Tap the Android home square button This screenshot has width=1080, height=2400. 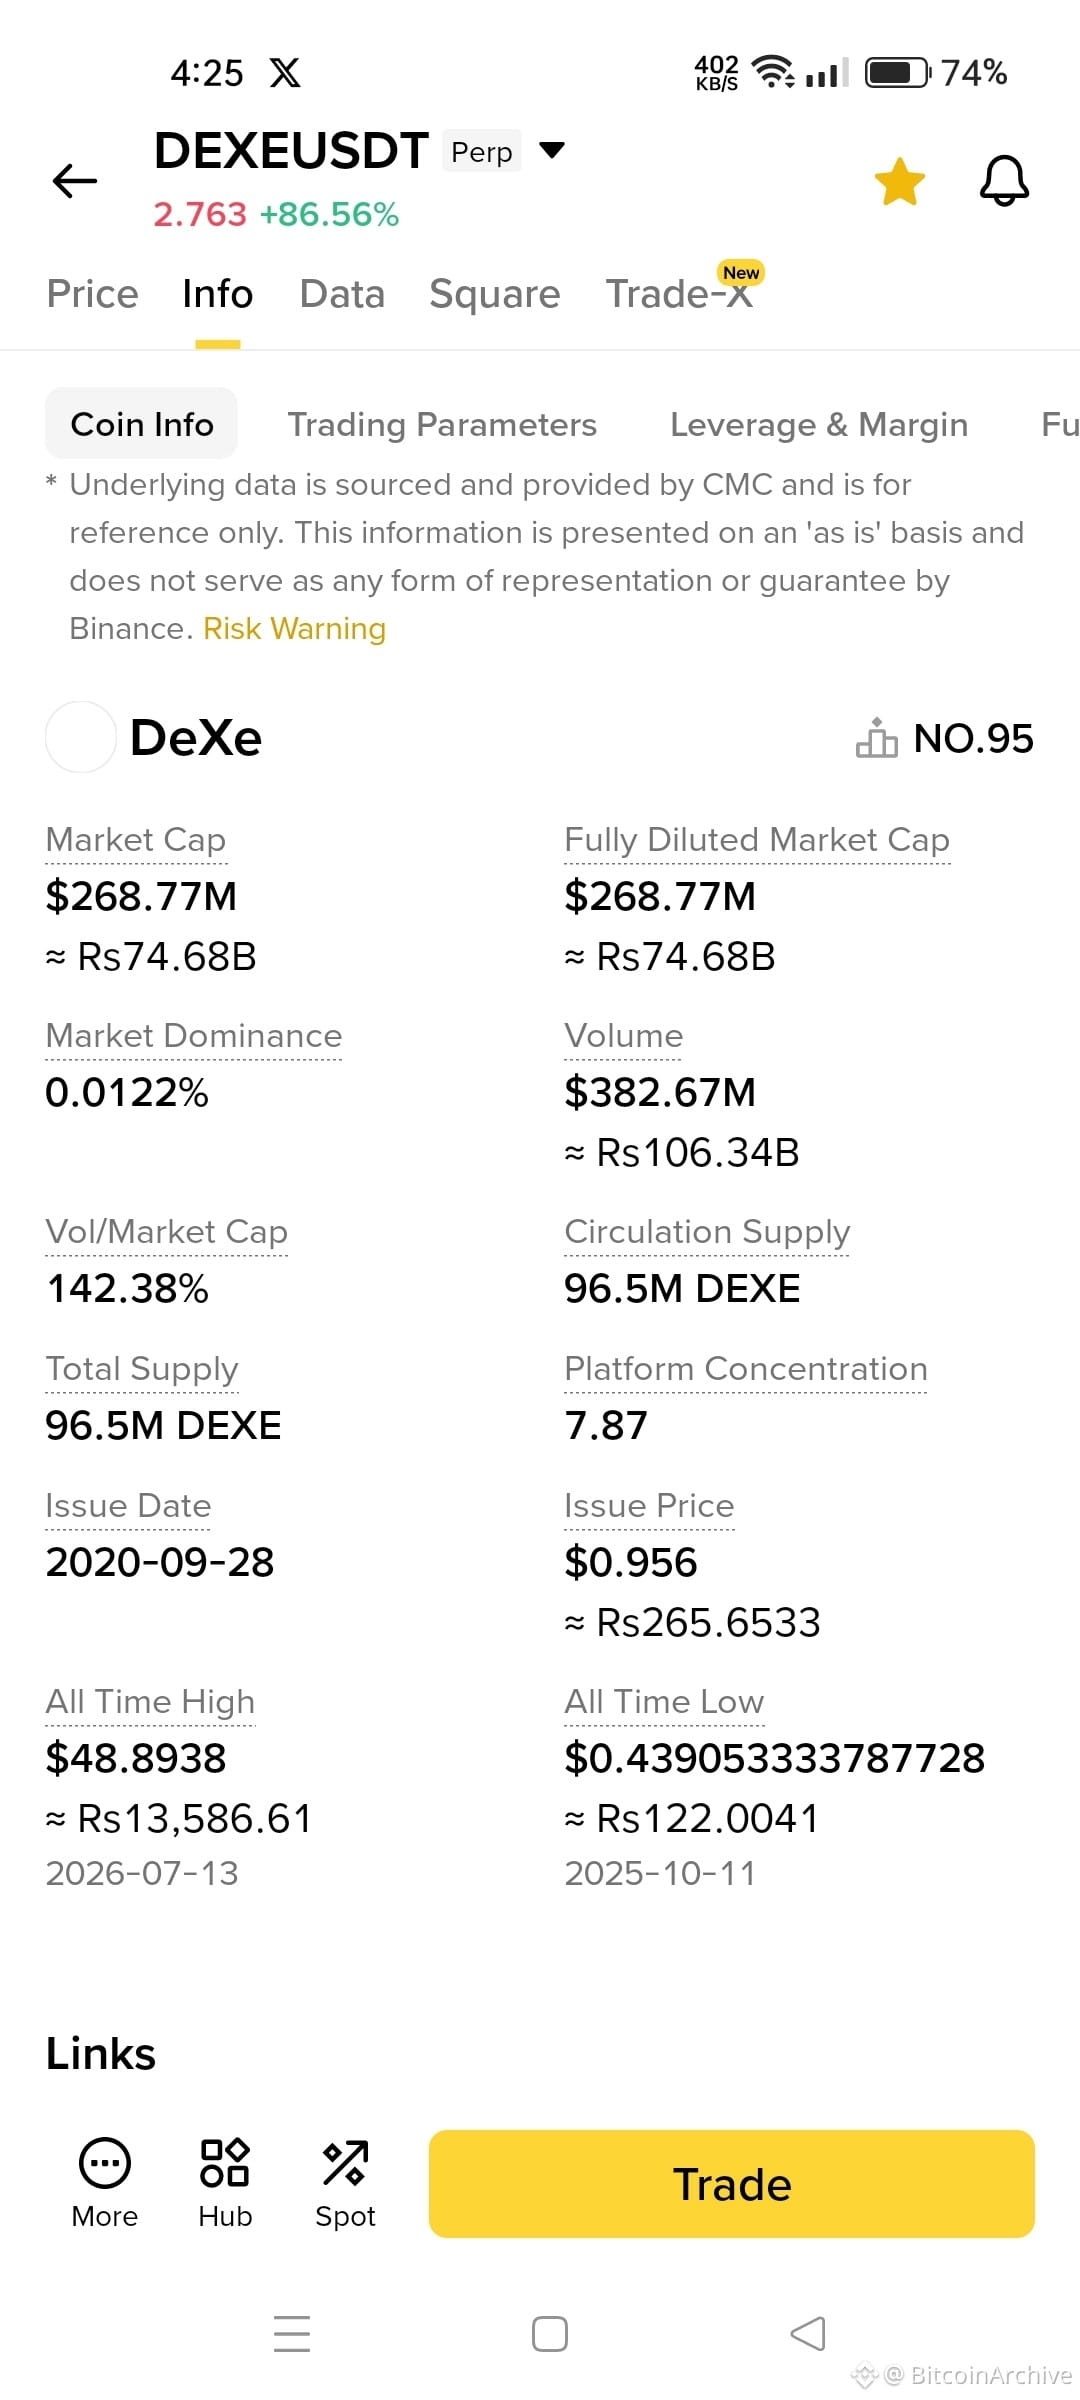pos(550,2334)
